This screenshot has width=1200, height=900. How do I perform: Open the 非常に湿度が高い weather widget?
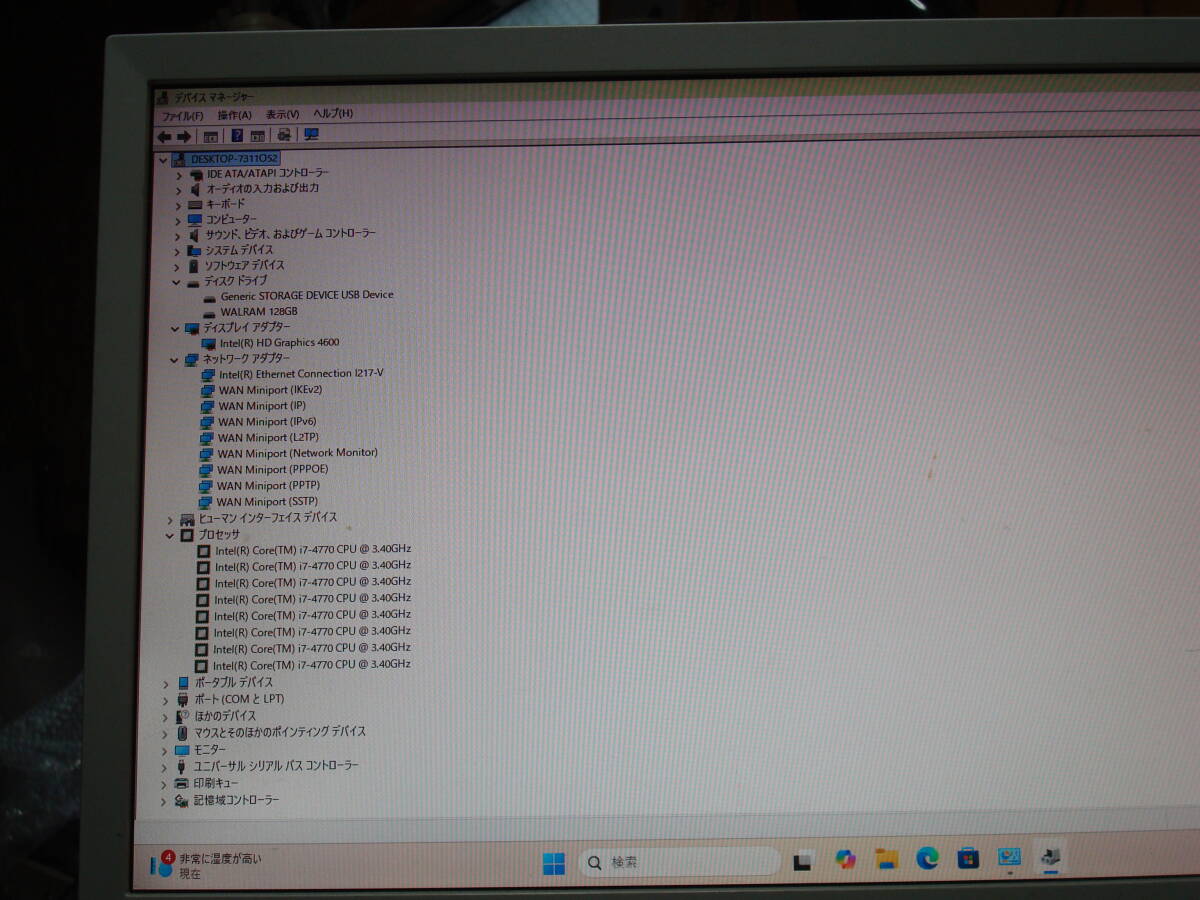point(206,865)
